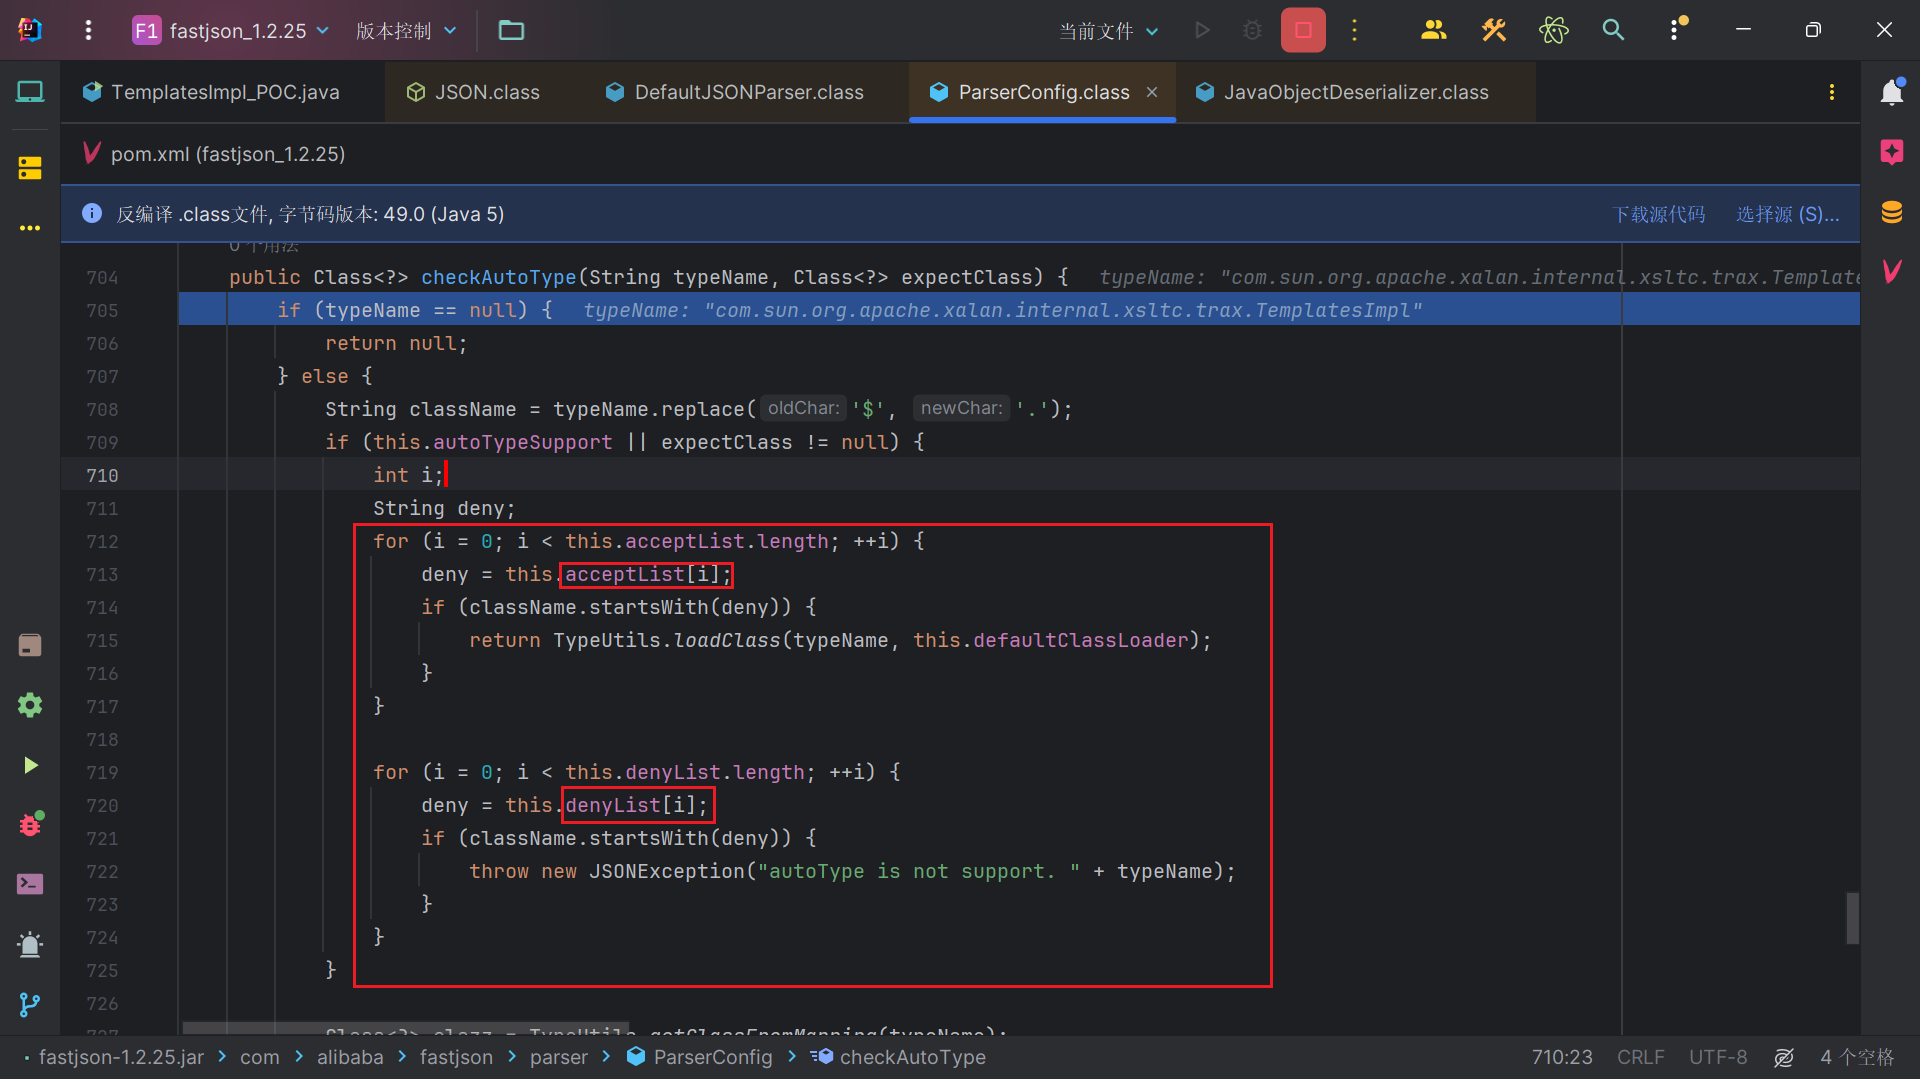Open the Terminal tool window
The height and width of the screenshot is (1079, 1920).
(30, 884)
